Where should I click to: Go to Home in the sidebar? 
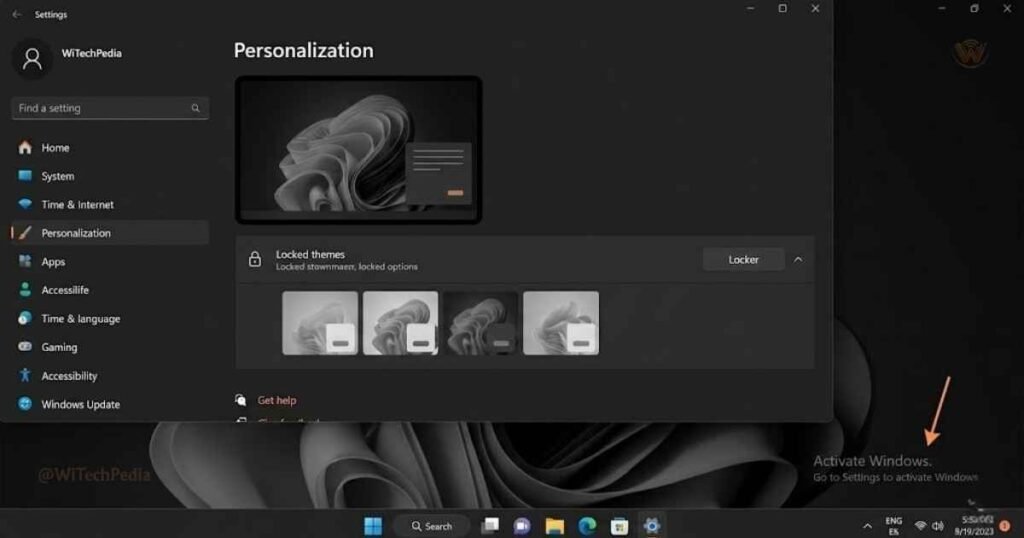pos(110,148)
